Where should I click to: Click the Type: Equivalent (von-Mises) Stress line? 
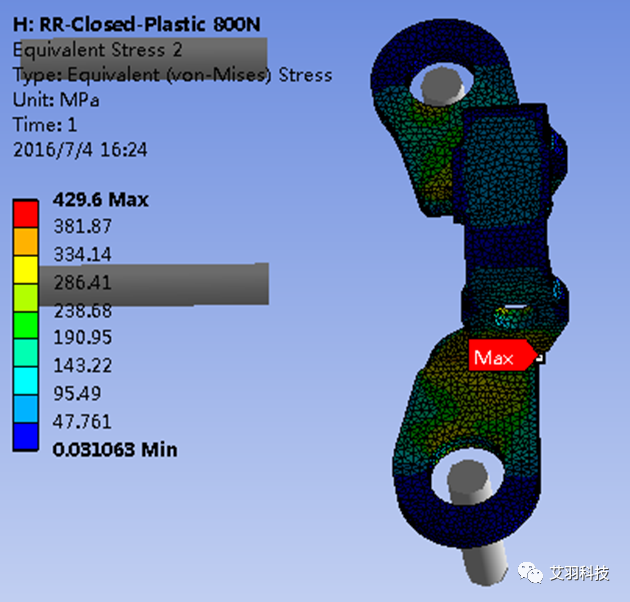coord(172,75)
